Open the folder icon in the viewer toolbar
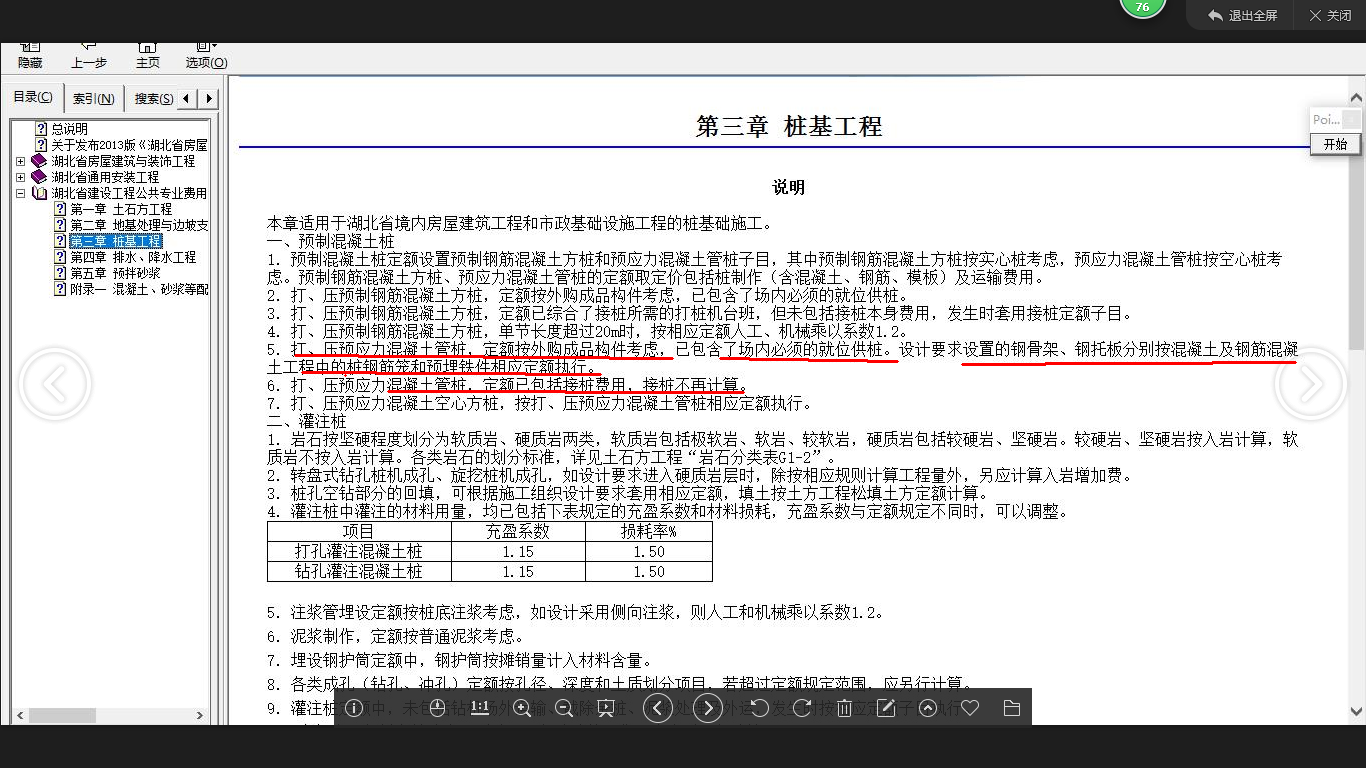The height and width of the screenshot is (768, 1366). pos(1011,708)
